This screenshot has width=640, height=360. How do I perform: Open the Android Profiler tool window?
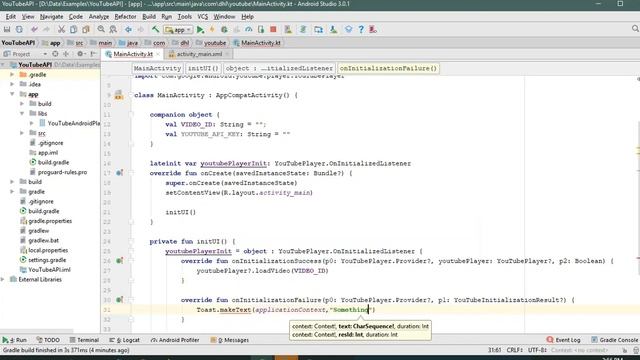coord(175,340)
